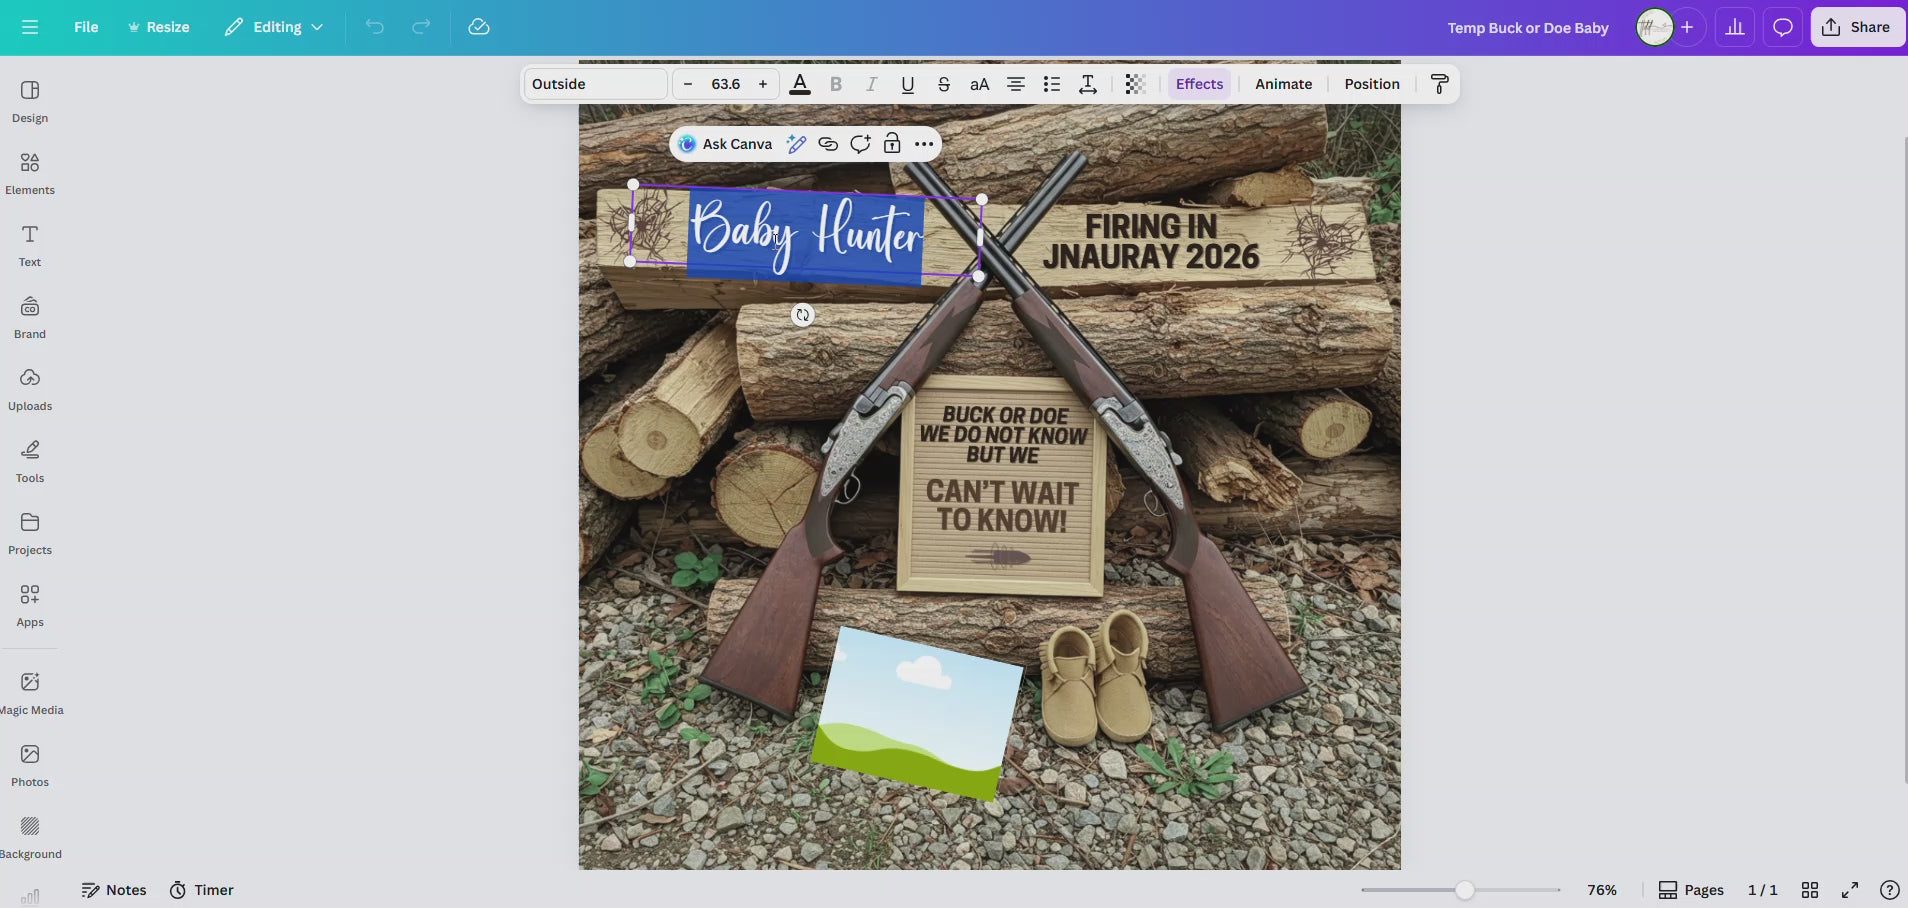Expand the Editing mode dropdown
The image size is (1908, 908).
pyautogui.click(x=273, y=27)
